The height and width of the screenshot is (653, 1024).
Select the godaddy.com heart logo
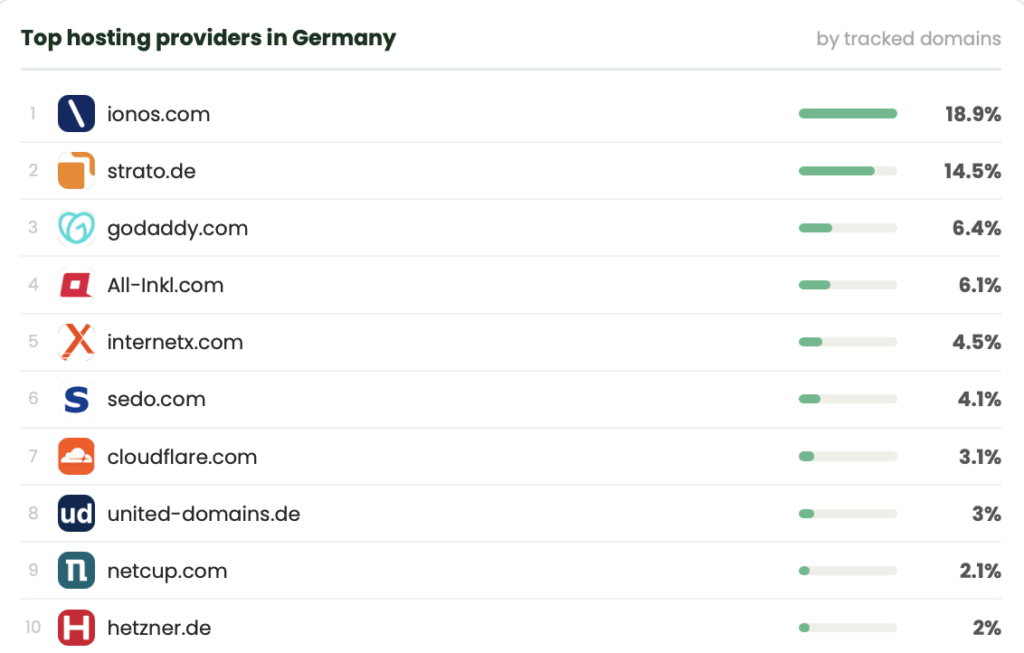pos(76,228)
